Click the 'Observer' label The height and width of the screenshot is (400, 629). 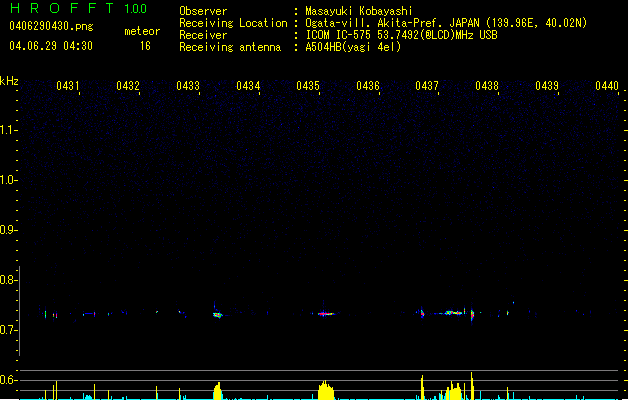click(x=203, y=11)
